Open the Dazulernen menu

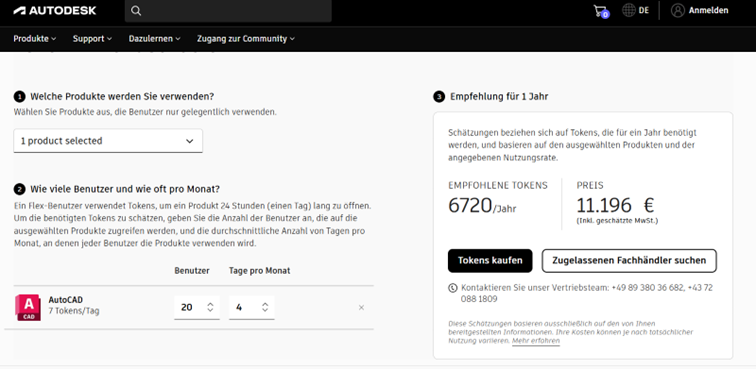(x=154, y=39)
